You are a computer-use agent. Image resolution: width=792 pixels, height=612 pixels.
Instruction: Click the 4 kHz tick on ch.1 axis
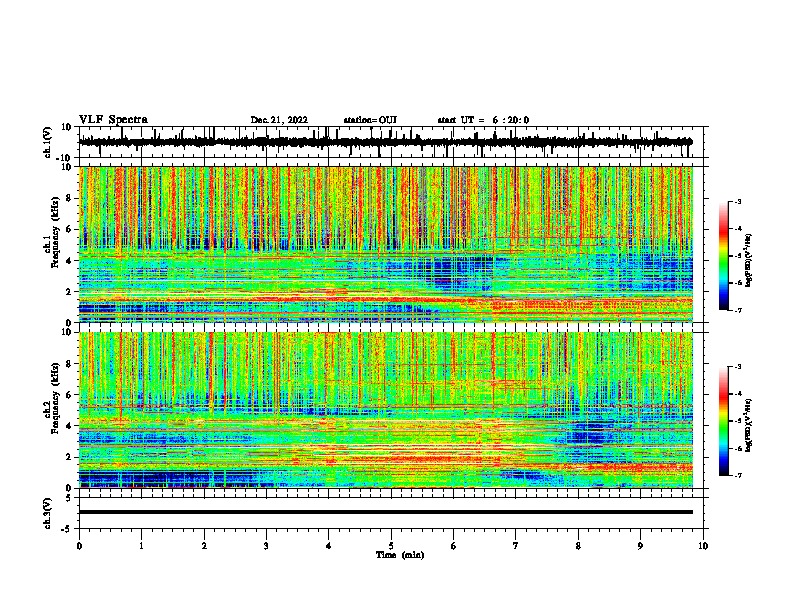click(x=70, y=261)
